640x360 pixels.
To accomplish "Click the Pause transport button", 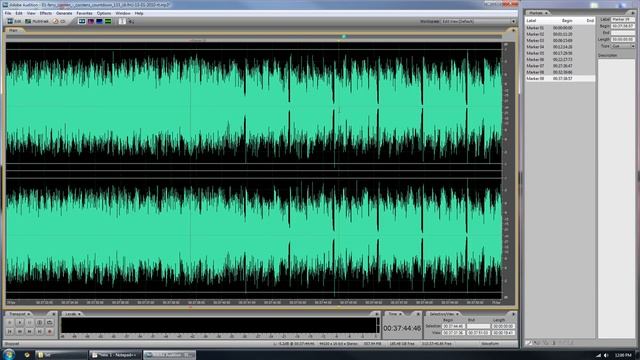I will point(29,322).
